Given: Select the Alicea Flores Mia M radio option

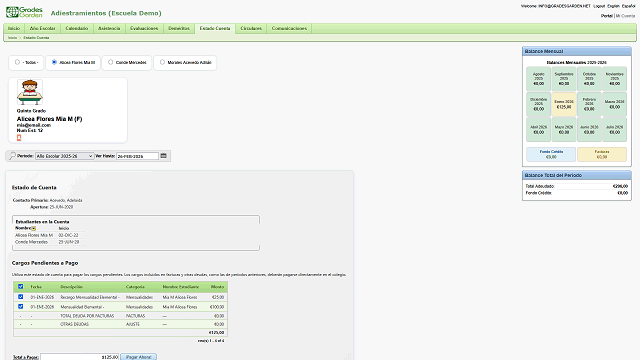Looking at the screenshot, I should click(54, 62).
